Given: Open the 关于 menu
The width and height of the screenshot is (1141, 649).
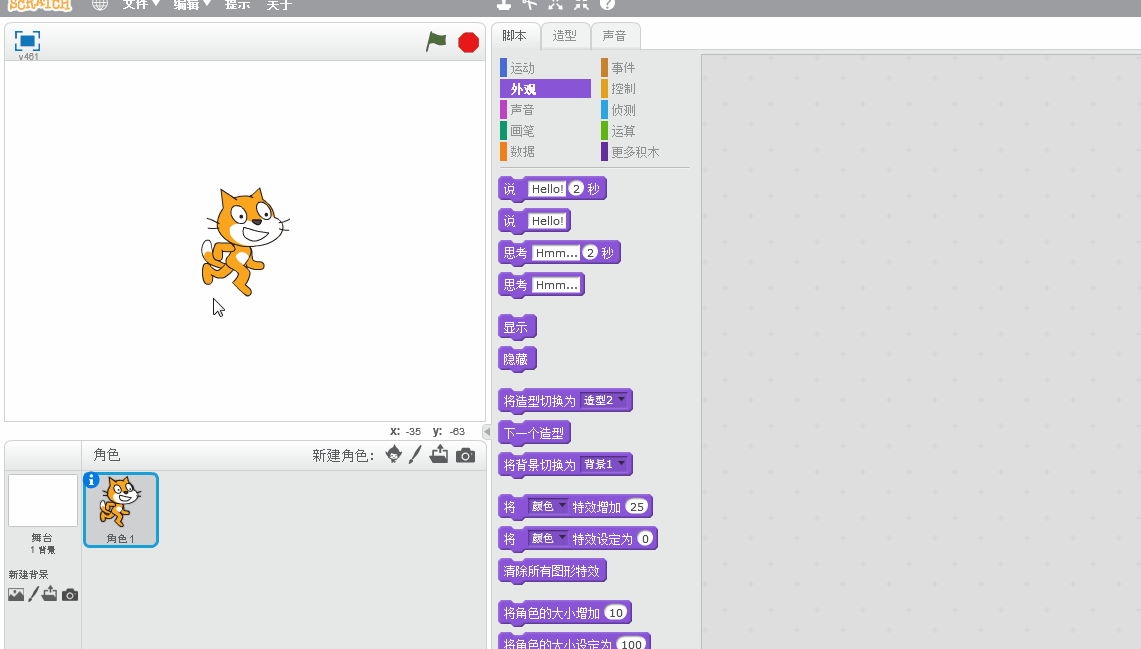Looking at the screenshot, I should pyautogui.click(x=279, y=4).
